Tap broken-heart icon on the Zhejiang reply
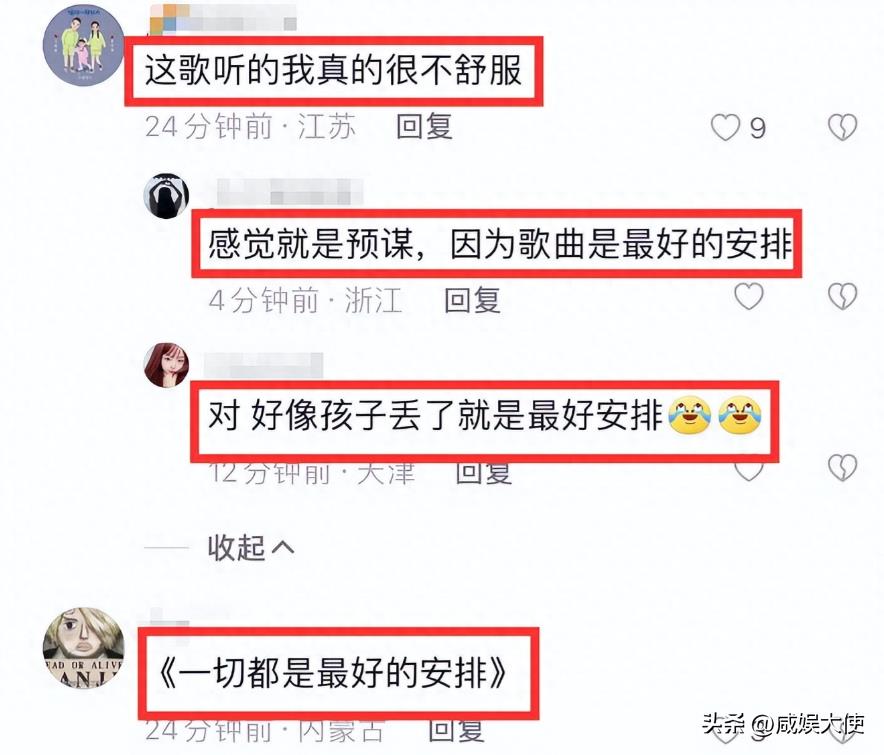 [x=842, y=296]
